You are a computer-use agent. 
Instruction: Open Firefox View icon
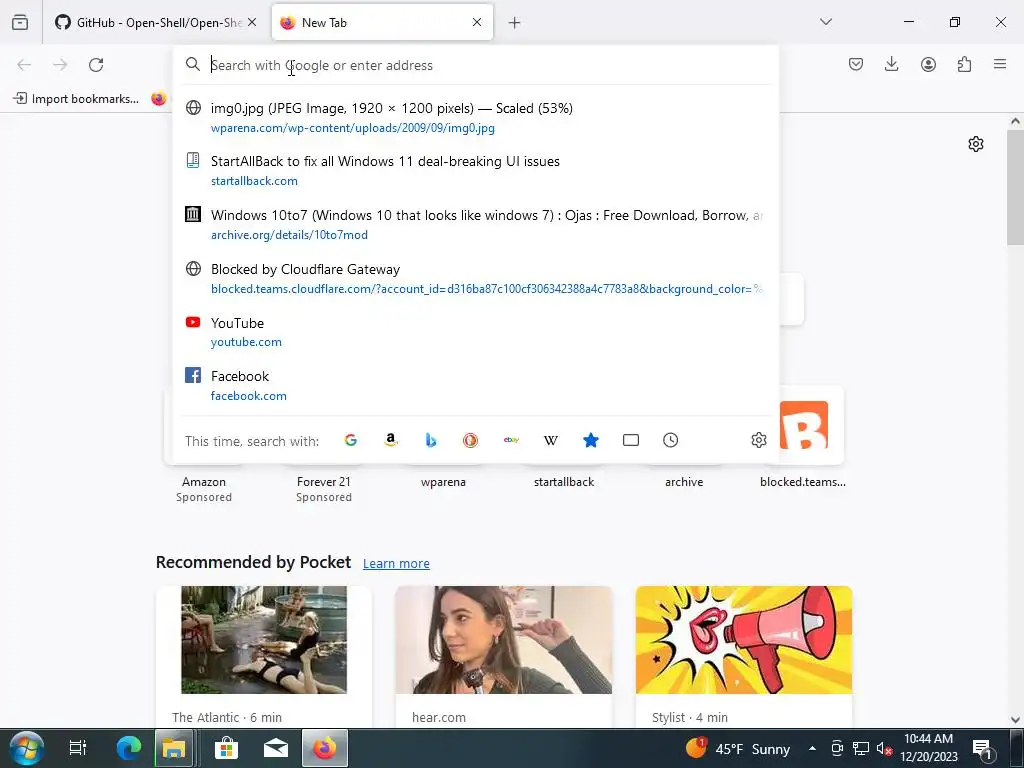click(x=20, y=22)
